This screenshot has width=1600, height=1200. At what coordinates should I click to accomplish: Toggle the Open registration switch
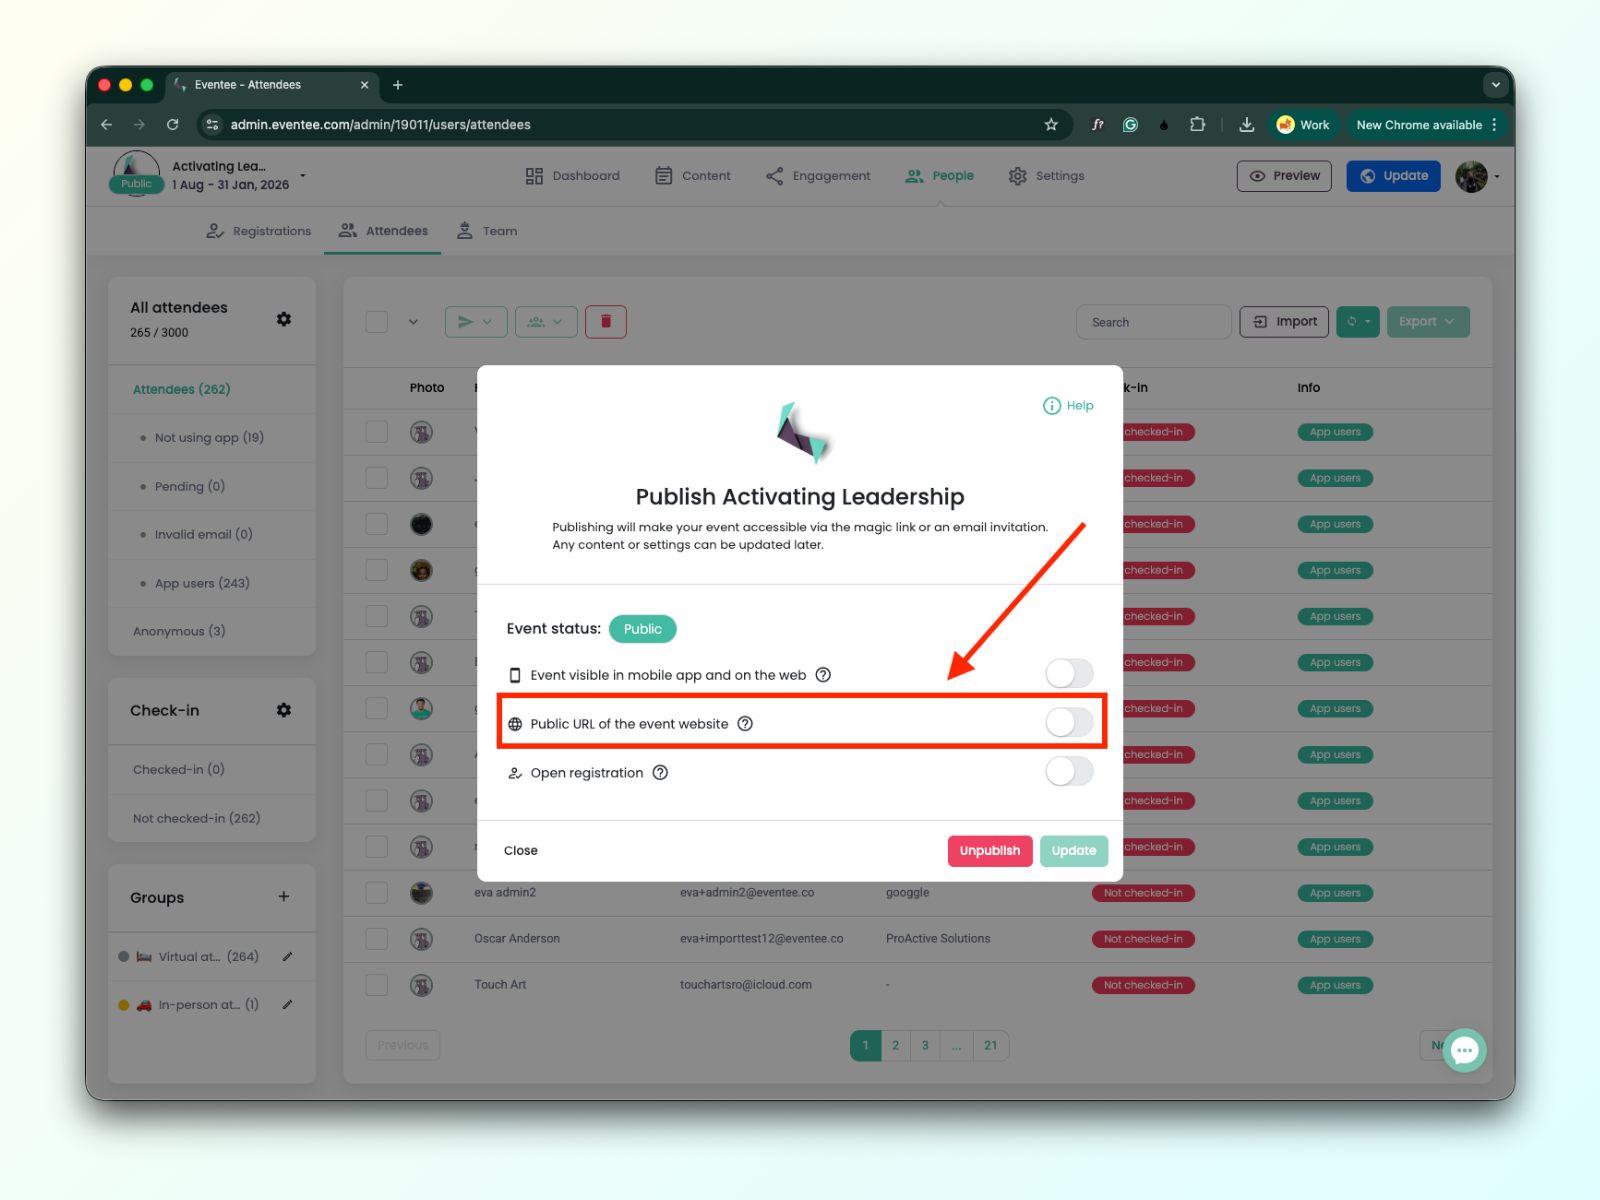click(1069, 771)
